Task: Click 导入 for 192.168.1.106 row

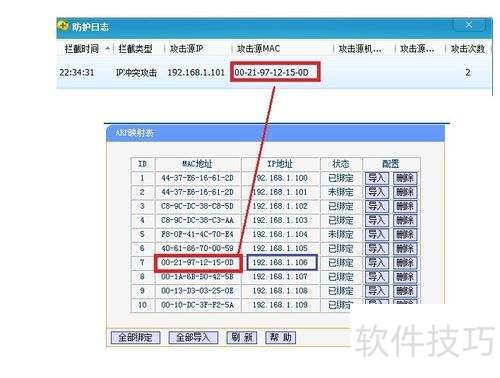Action: click(x=377, y=263)
